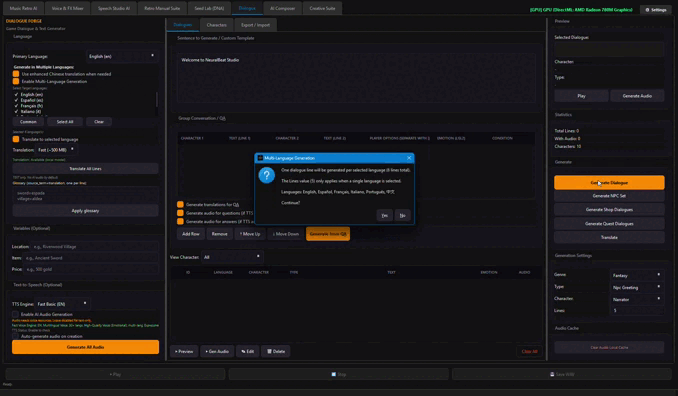Click the Clear languages button

point(99,122)
